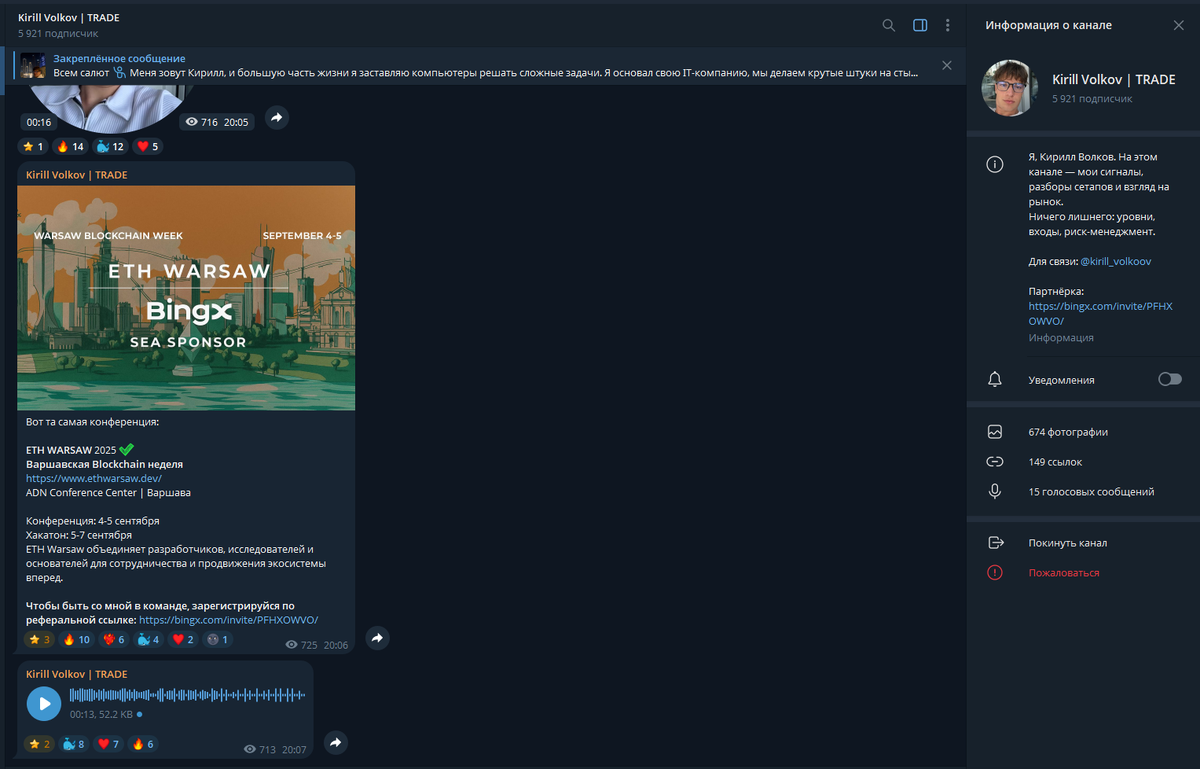Click the 00:16 video duration badge
Viewport: 1200px width, 769px height.
pyautogui.click(x=39, y=122)
